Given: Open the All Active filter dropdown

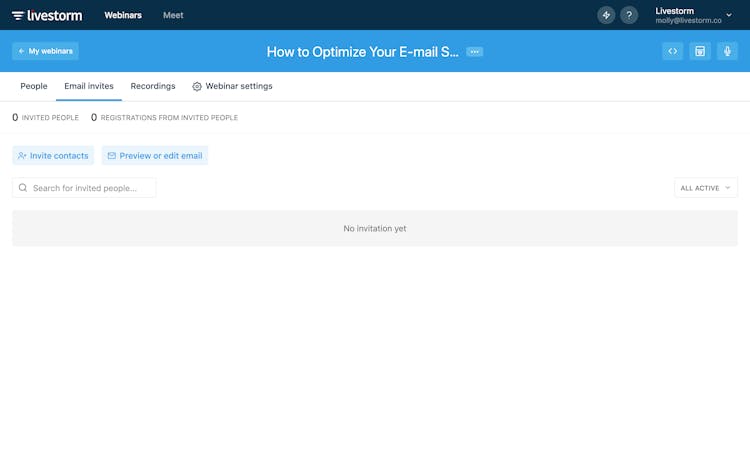Looking at the screenshot, I should coord(706,188).
